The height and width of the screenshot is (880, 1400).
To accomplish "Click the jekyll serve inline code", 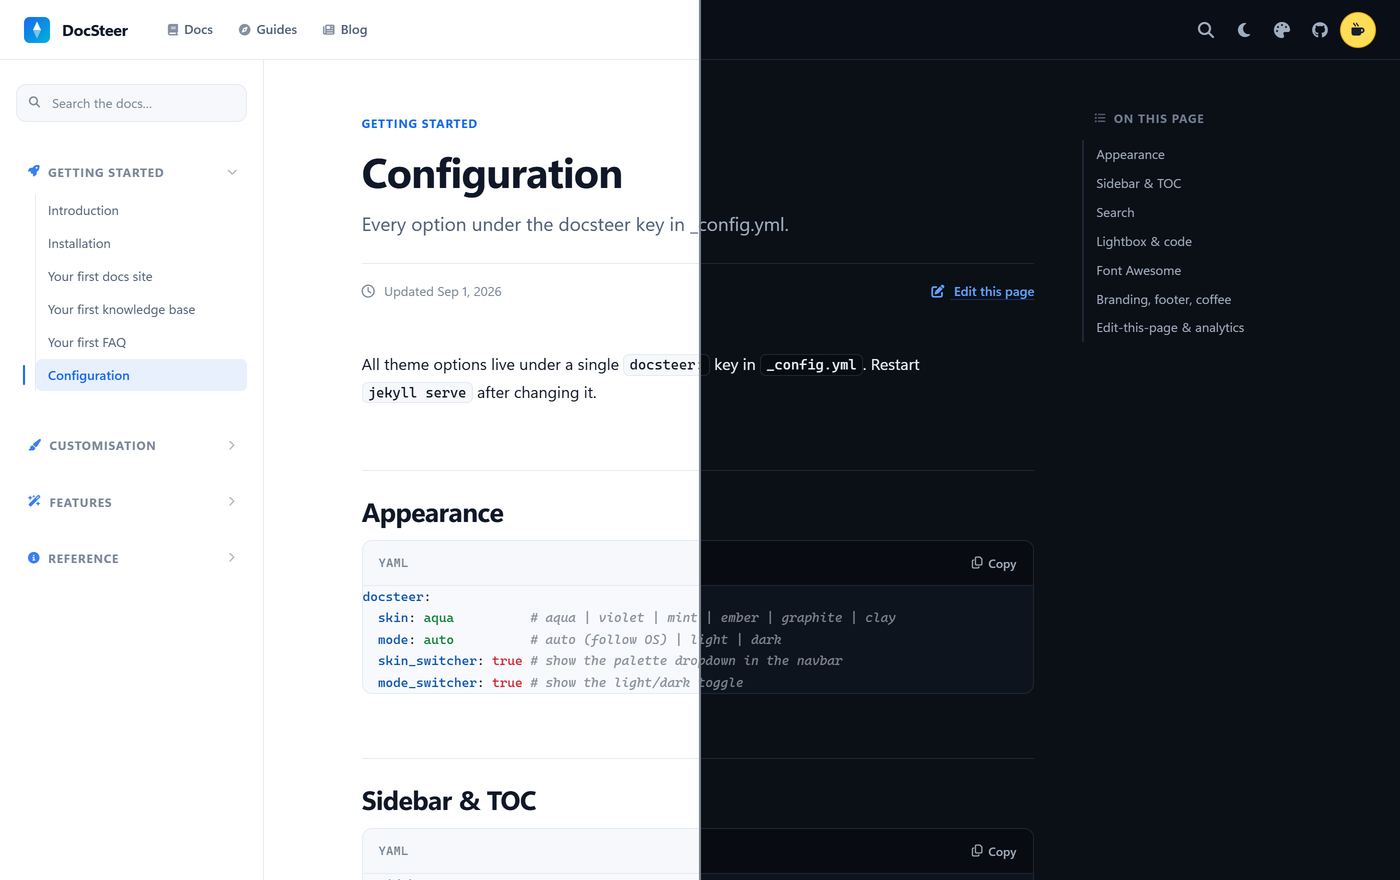I will click(x=417, y=393).
